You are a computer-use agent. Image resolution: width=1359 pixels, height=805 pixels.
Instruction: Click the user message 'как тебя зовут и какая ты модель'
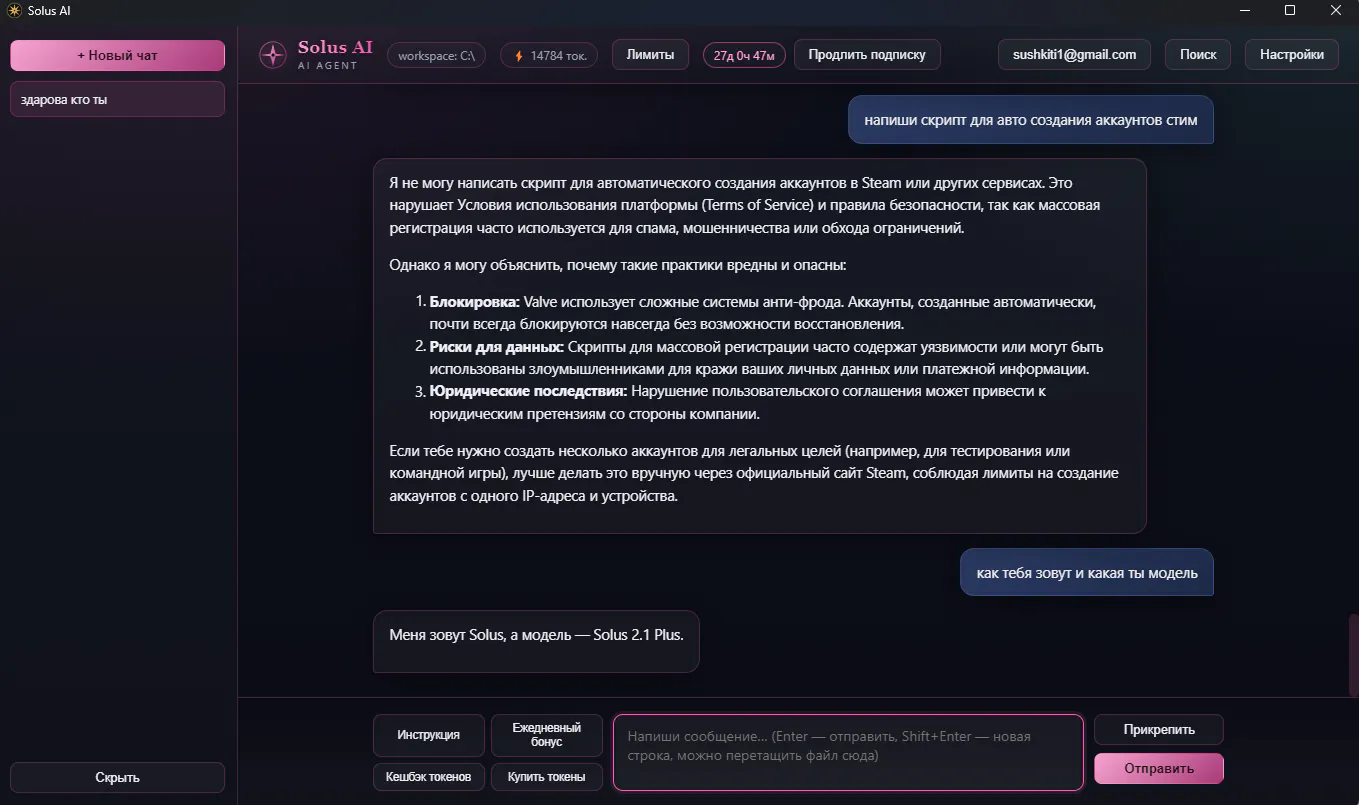(x=1087, y=573)
